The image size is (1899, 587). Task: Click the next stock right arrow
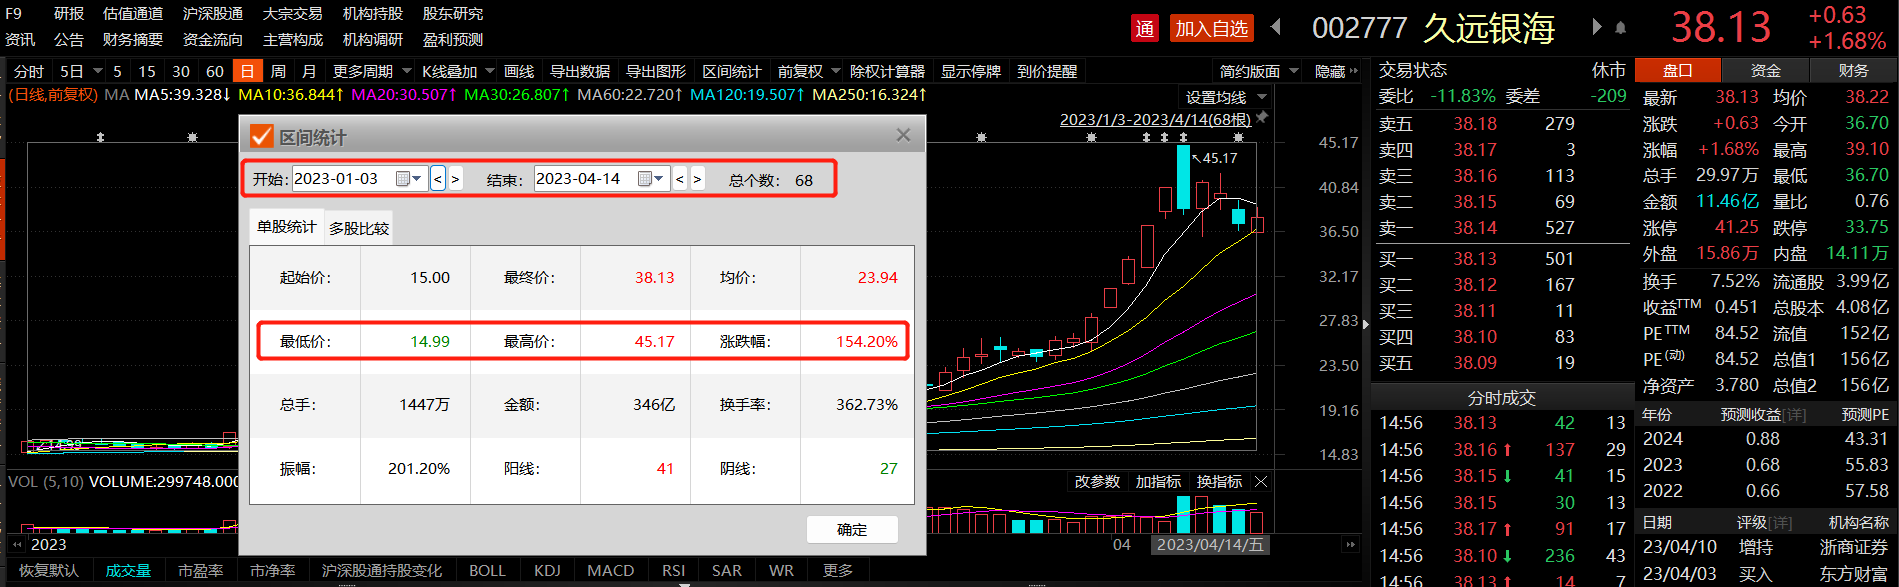coord(1597,27)
